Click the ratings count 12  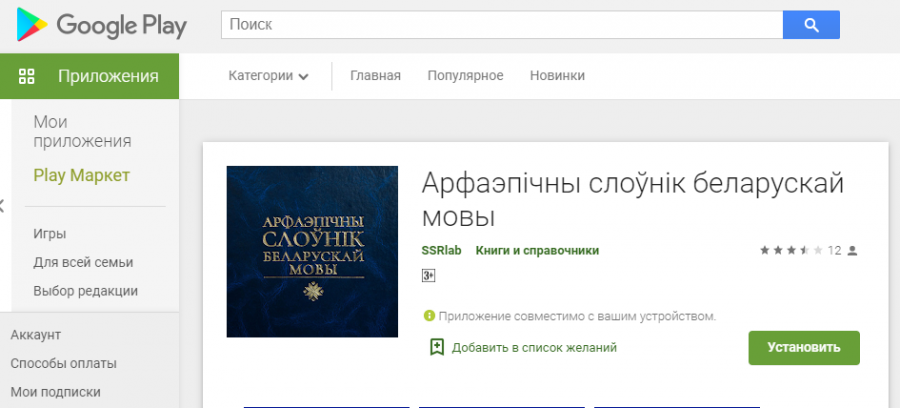point(835,251)
